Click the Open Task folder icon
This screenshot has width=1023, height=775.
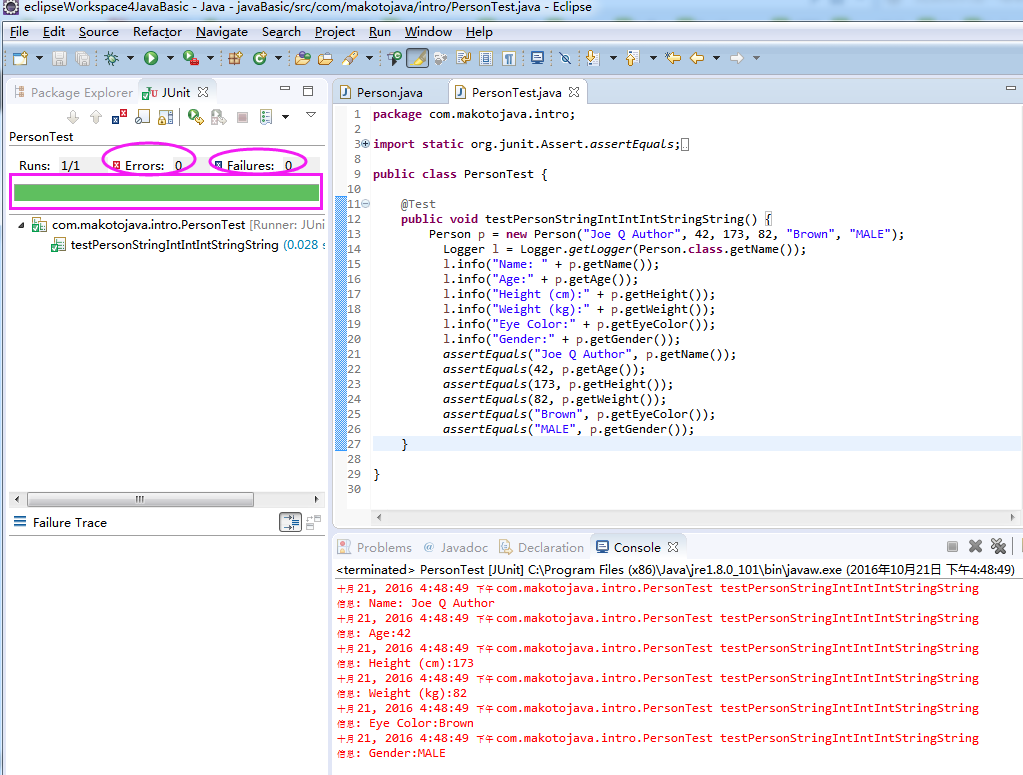326,59
